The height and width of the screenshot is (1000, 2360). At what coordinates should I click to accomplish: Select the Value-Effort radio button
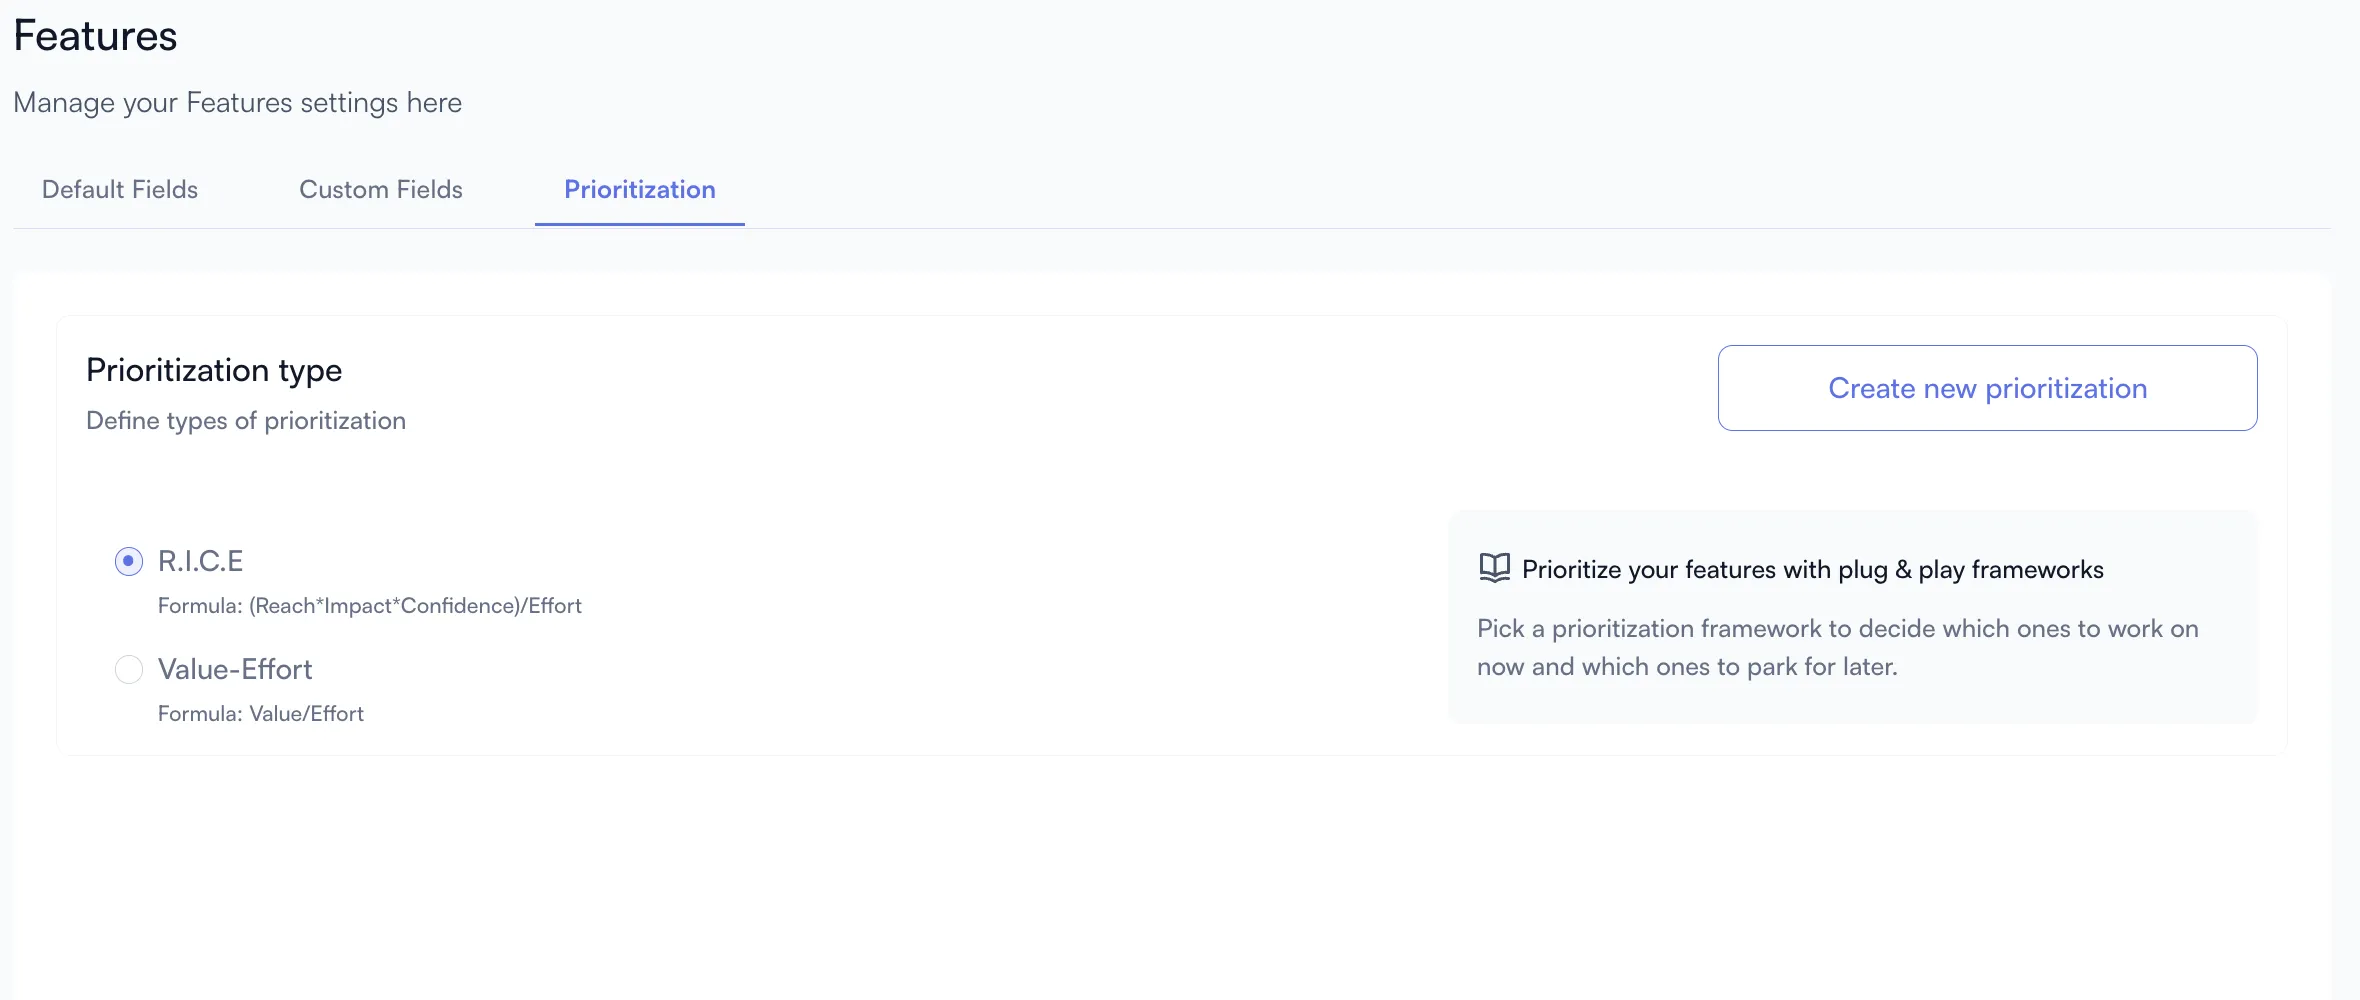[x=129, y=669]
